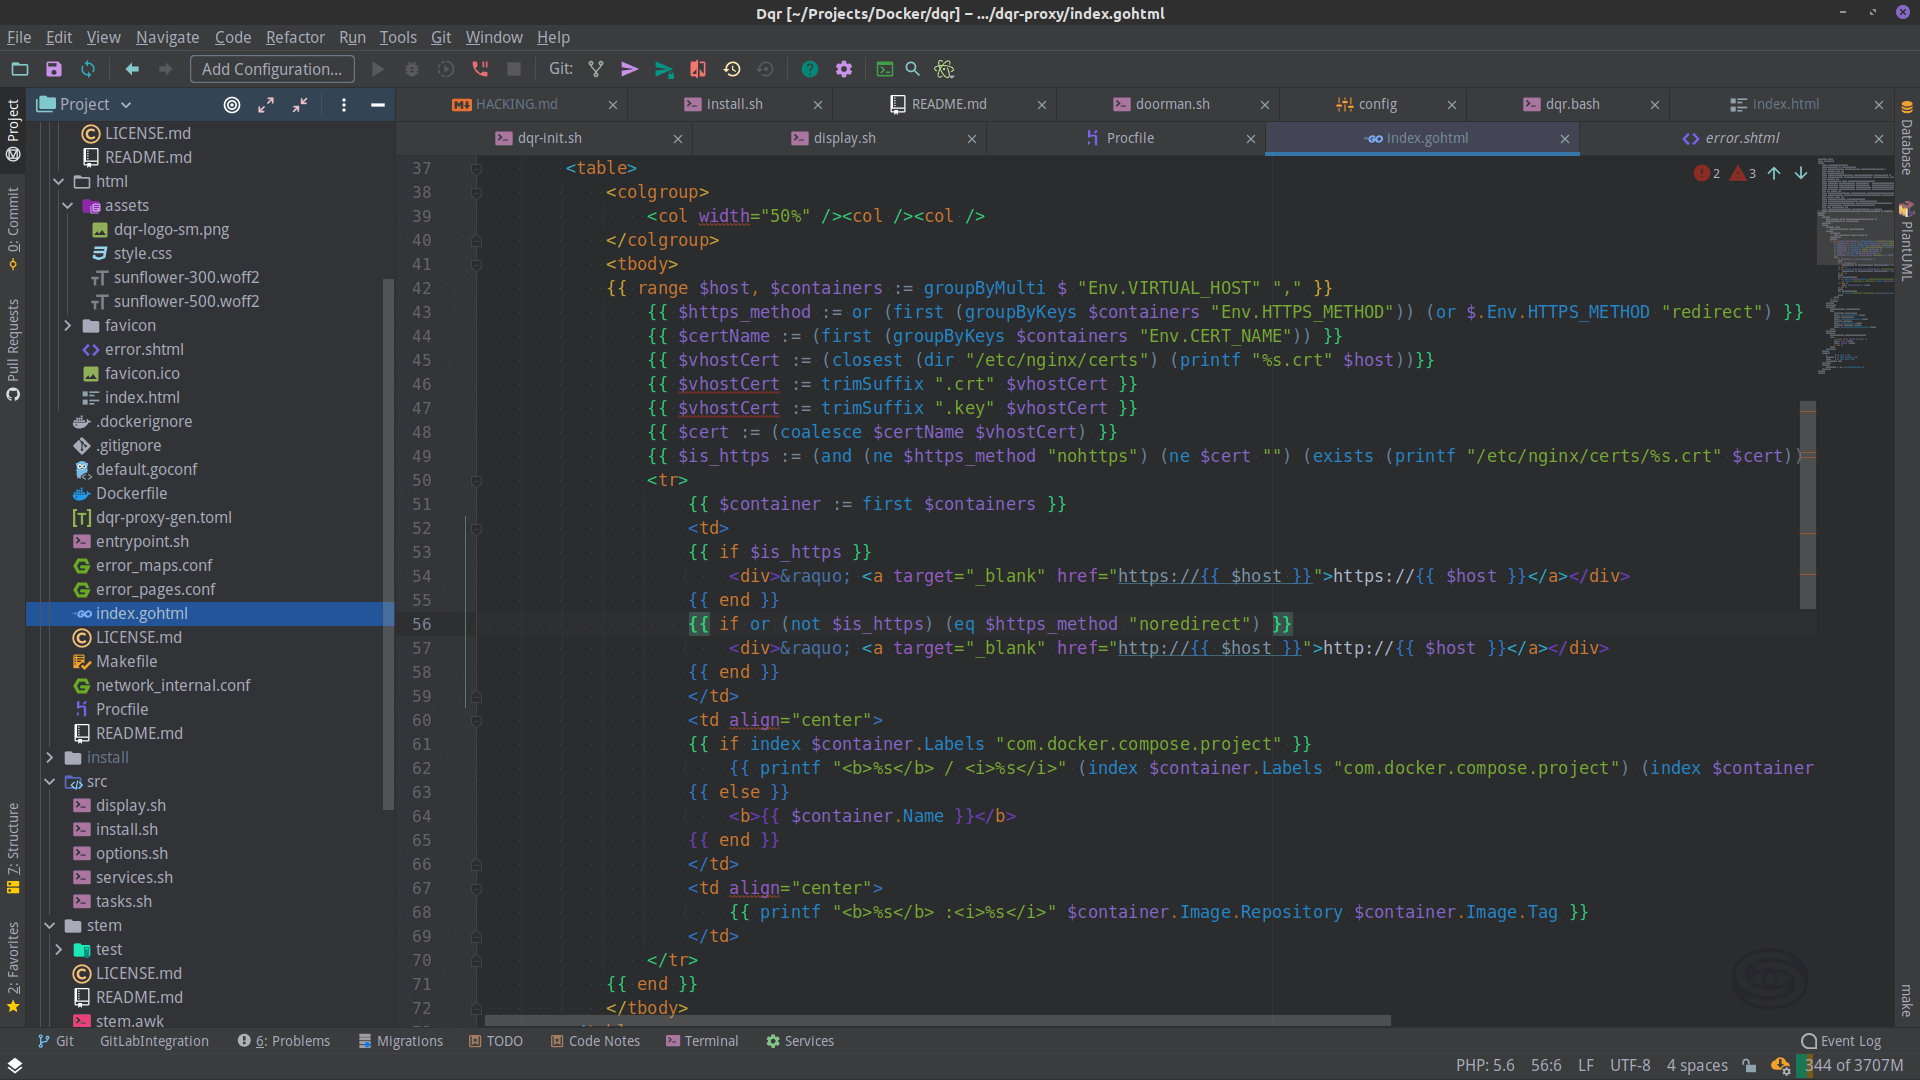Viewport: 1920px width, 1080px height.
Task: Open the Refactor menu
Action: 295,37
